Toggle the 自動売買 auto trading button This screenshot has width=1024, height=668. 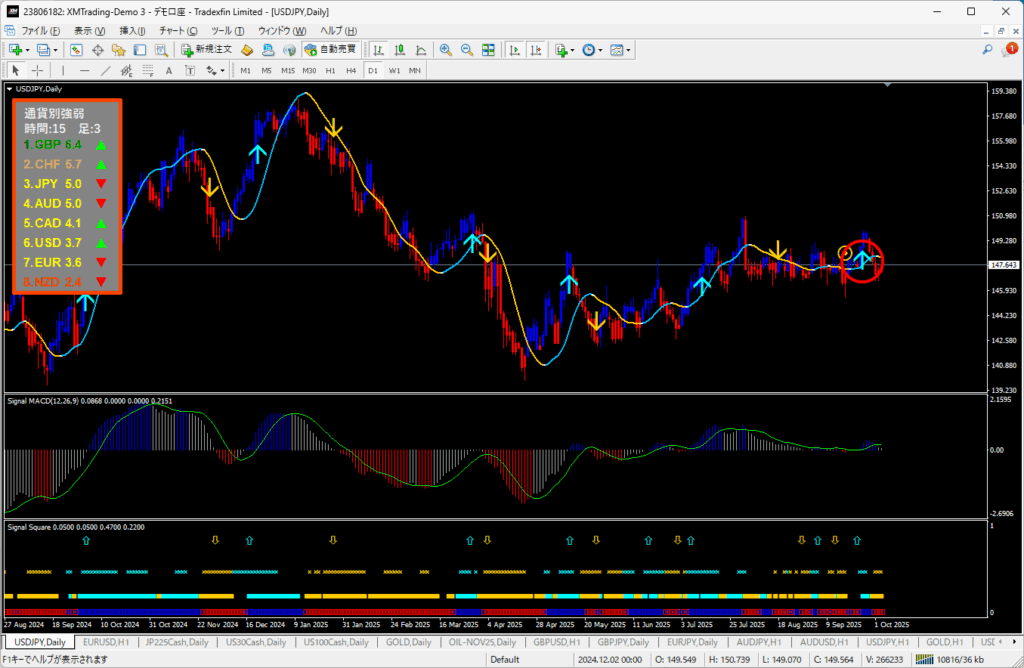pos(330,49)
